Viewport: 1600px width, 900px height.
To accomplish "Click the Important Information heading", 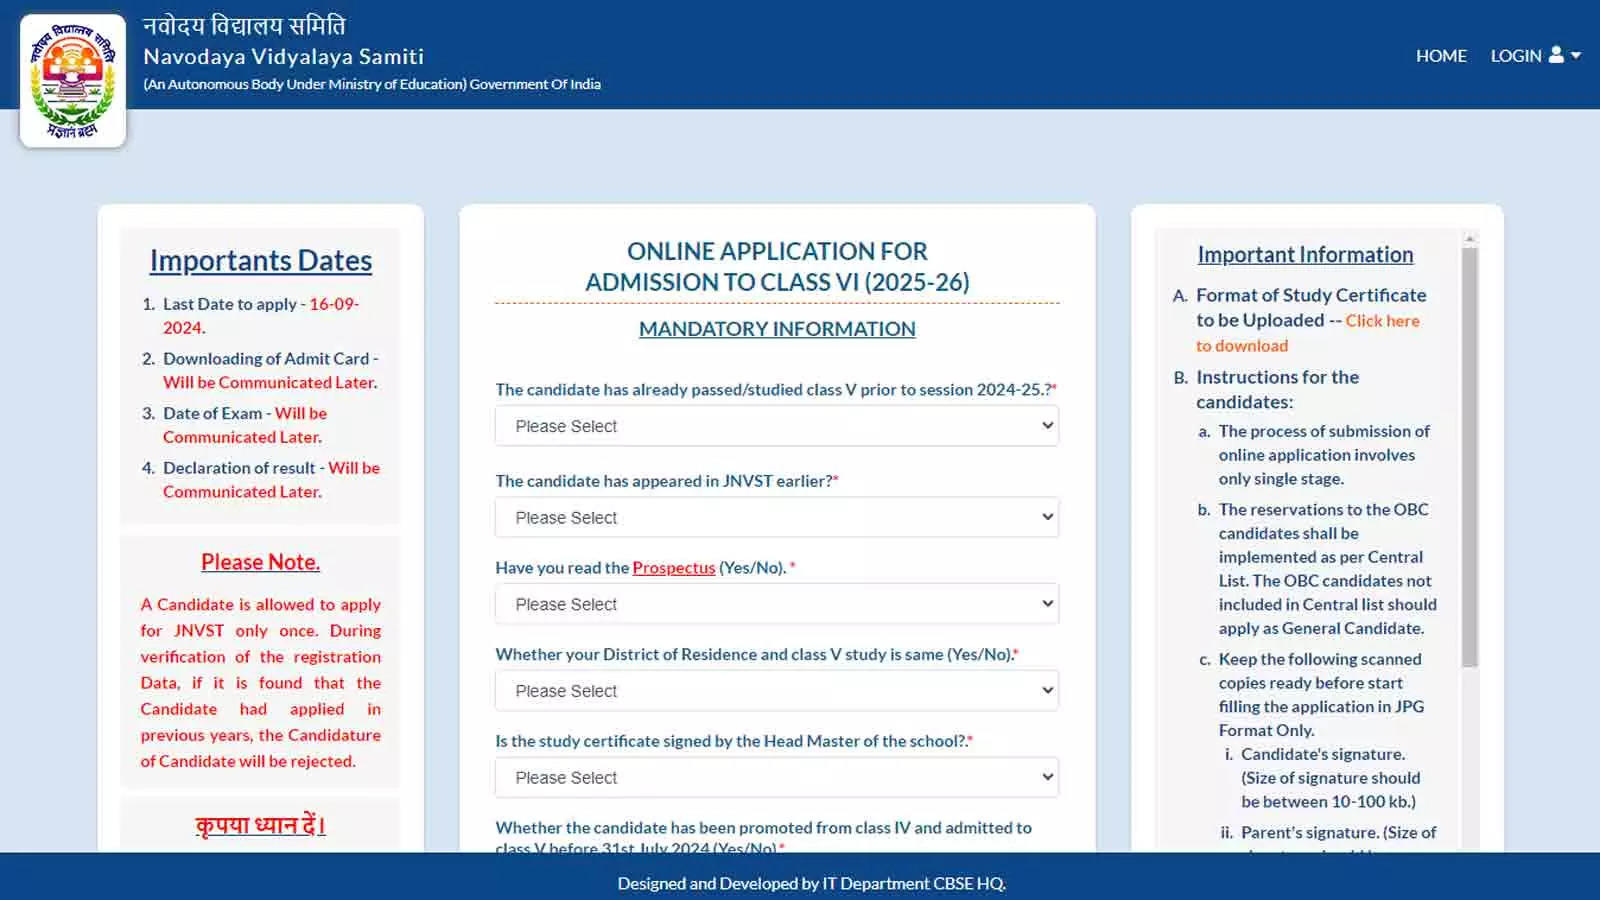I will tap(1305, 254).
